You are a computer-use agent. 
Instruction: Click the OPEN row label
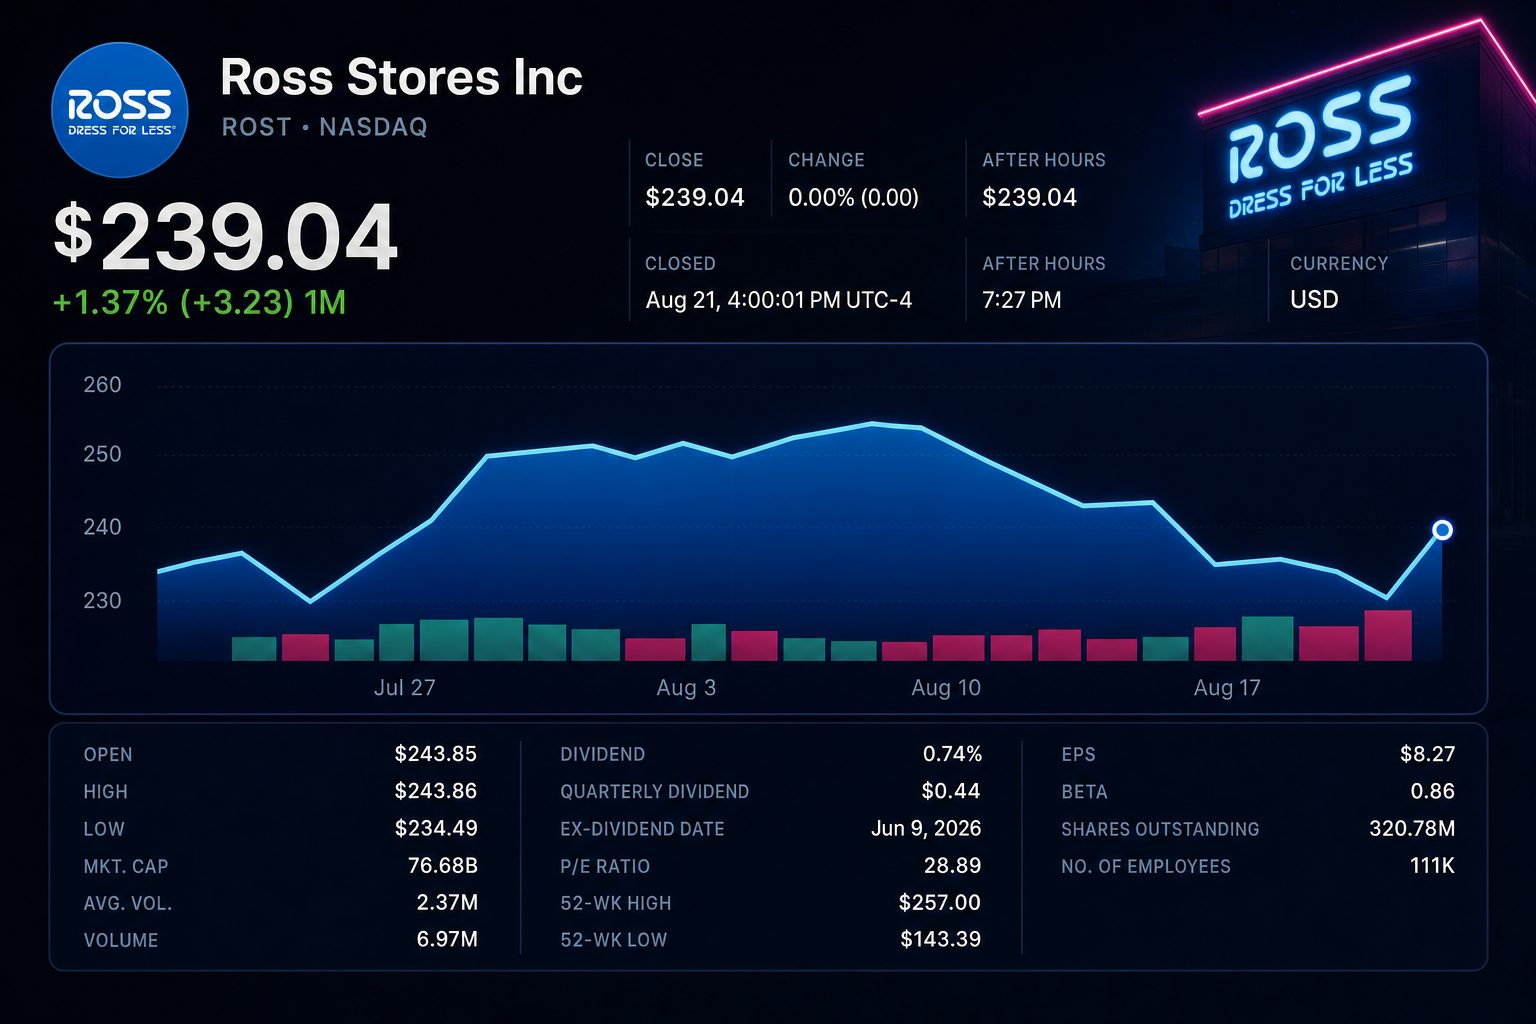click(108, 755)
